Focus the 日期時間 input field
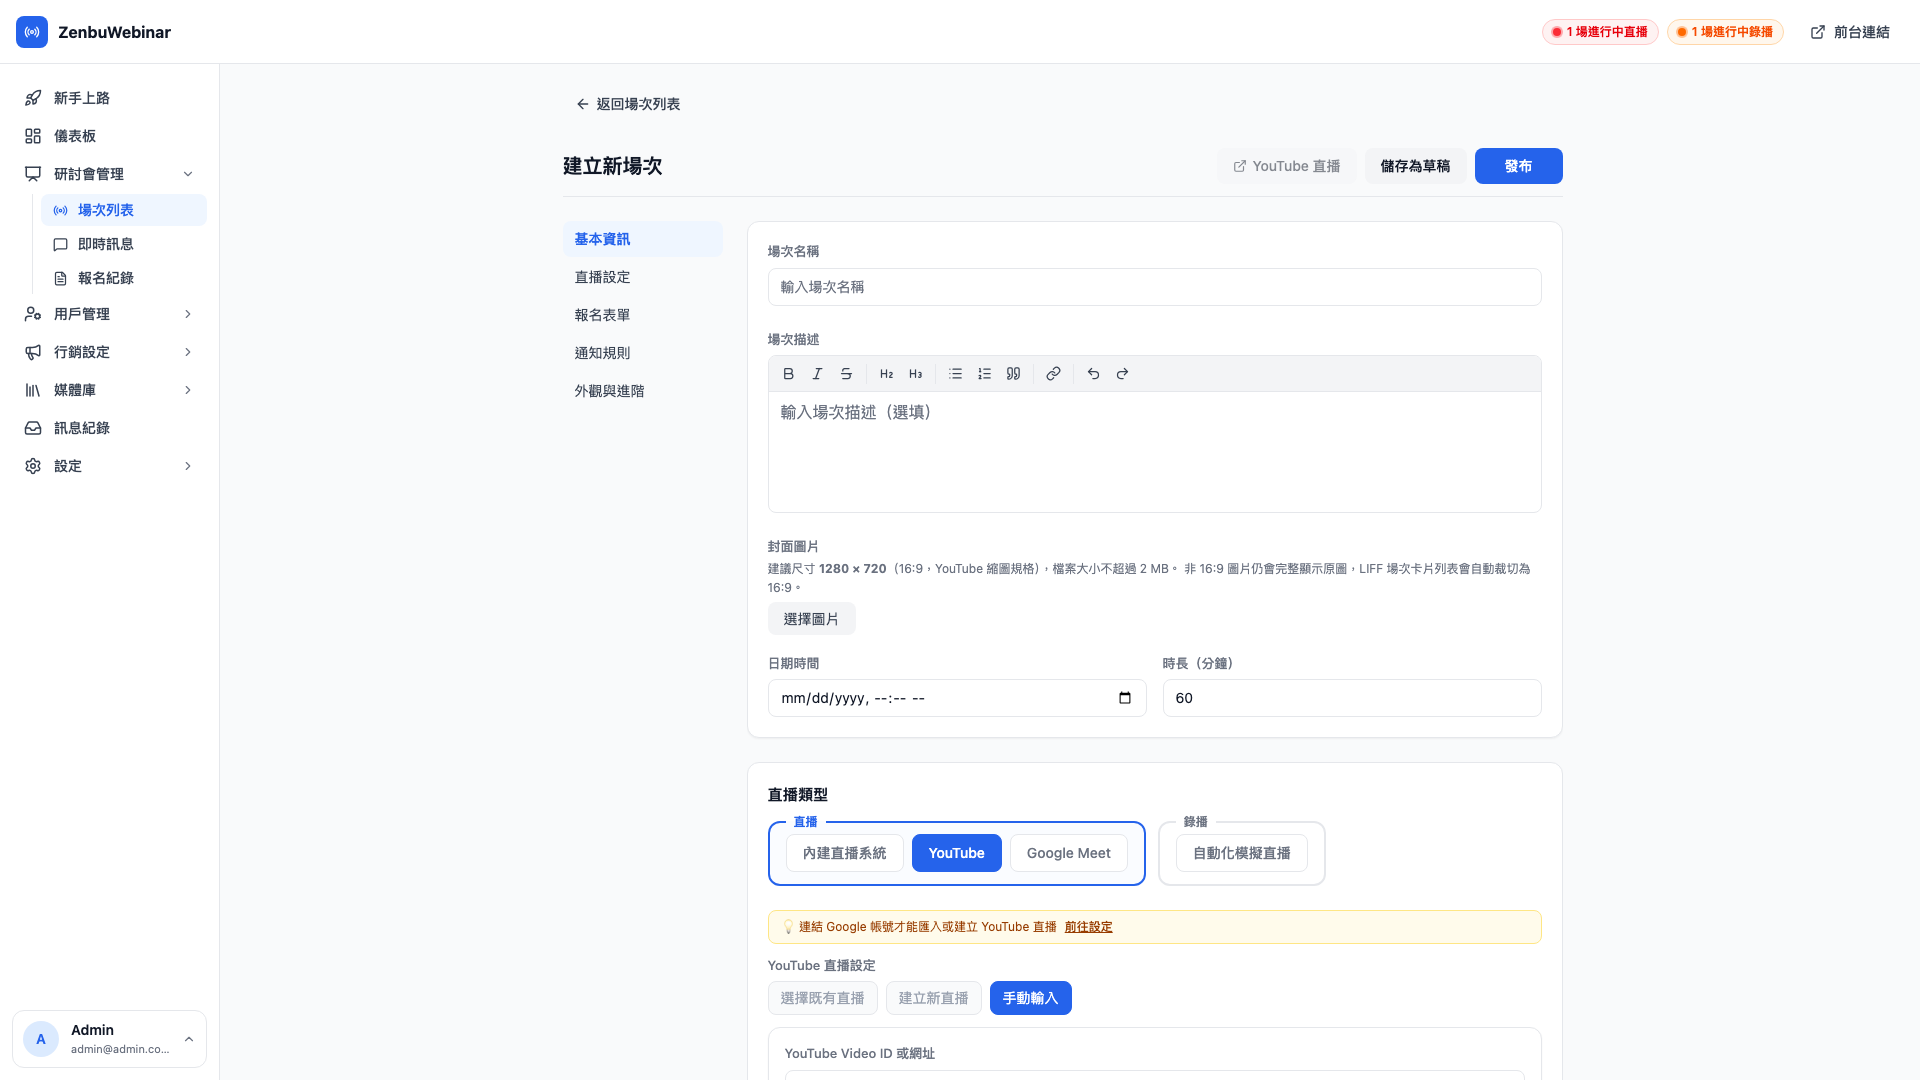The width and height of the screenshot is (1920, 1080). click(x=957, y=698)
